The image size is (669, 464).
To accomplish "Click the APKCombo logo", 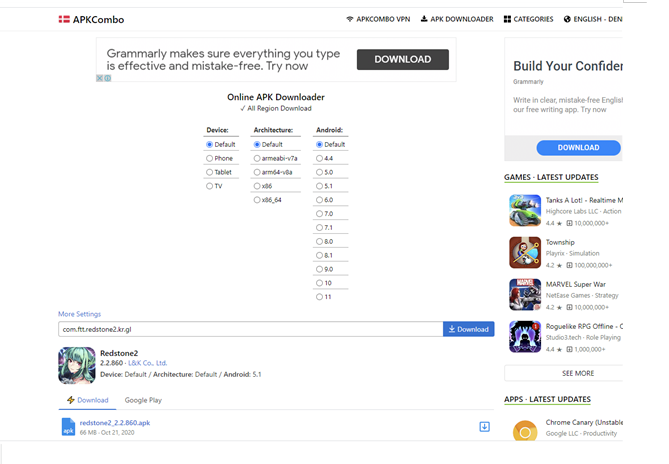I will point(91,20).
